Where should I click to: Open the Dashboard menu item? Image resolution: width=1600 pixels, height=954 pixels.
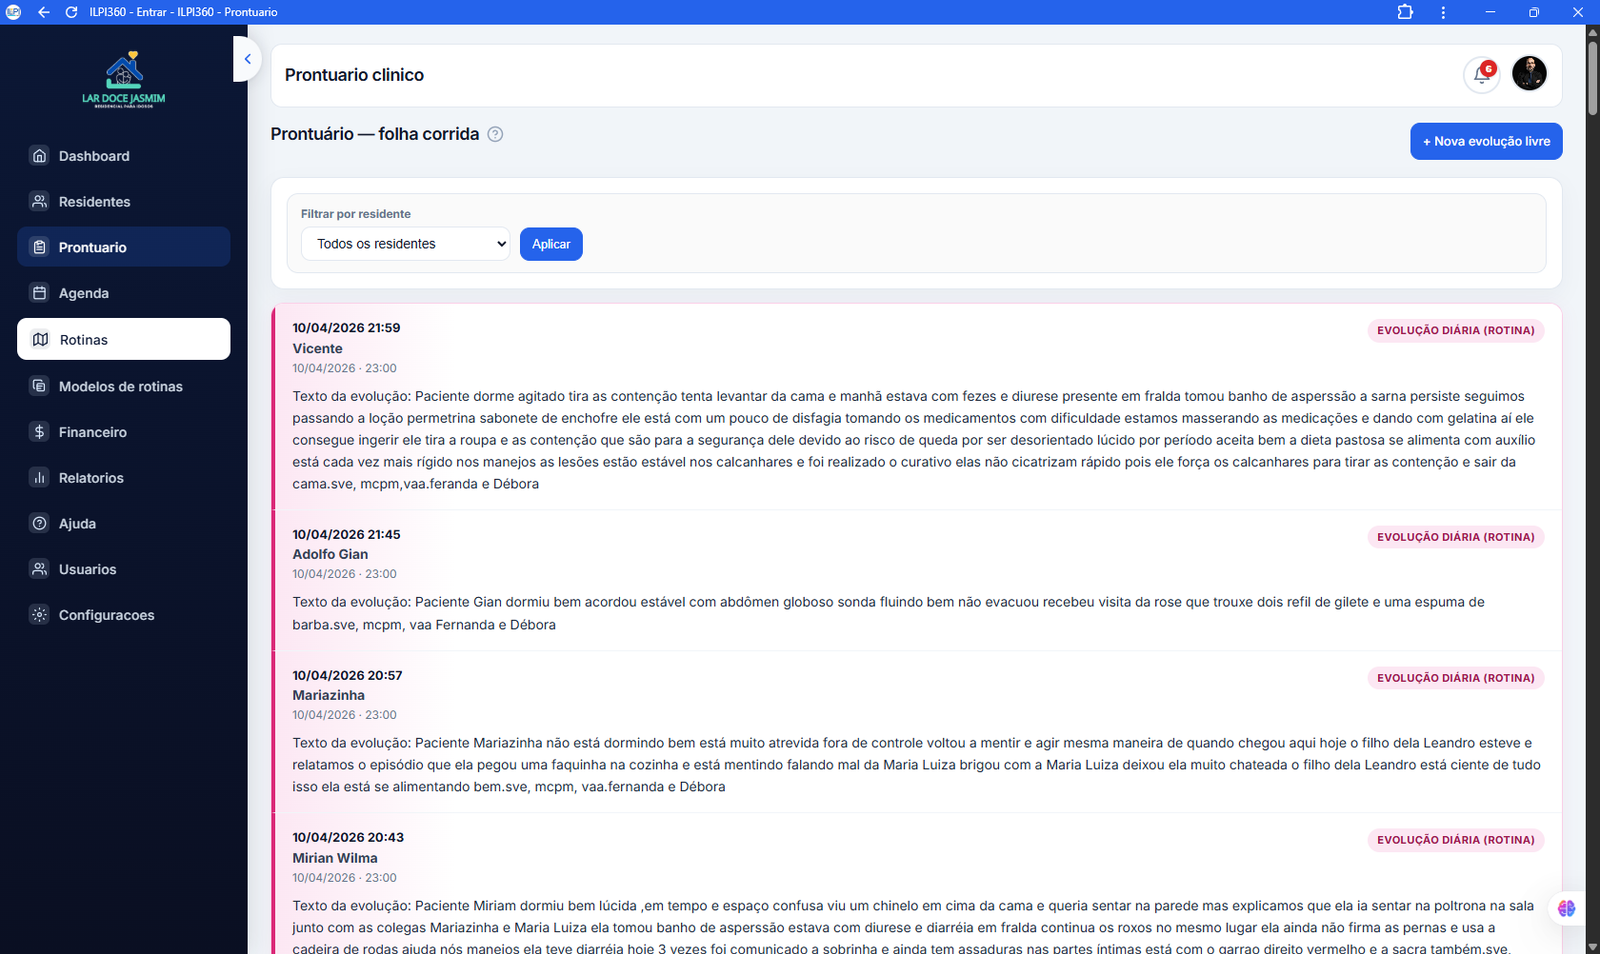click(124, 156)
